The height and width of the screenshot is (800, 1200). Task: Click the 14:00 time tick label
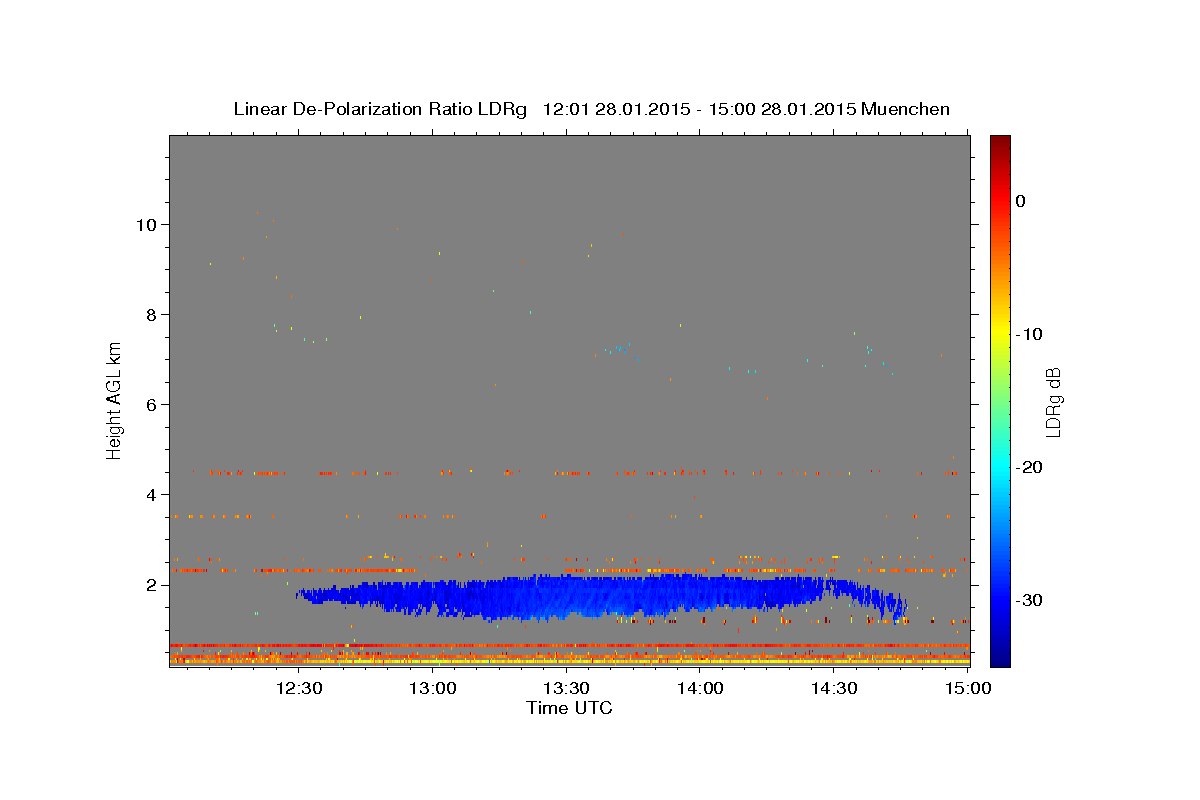point(700,688)
